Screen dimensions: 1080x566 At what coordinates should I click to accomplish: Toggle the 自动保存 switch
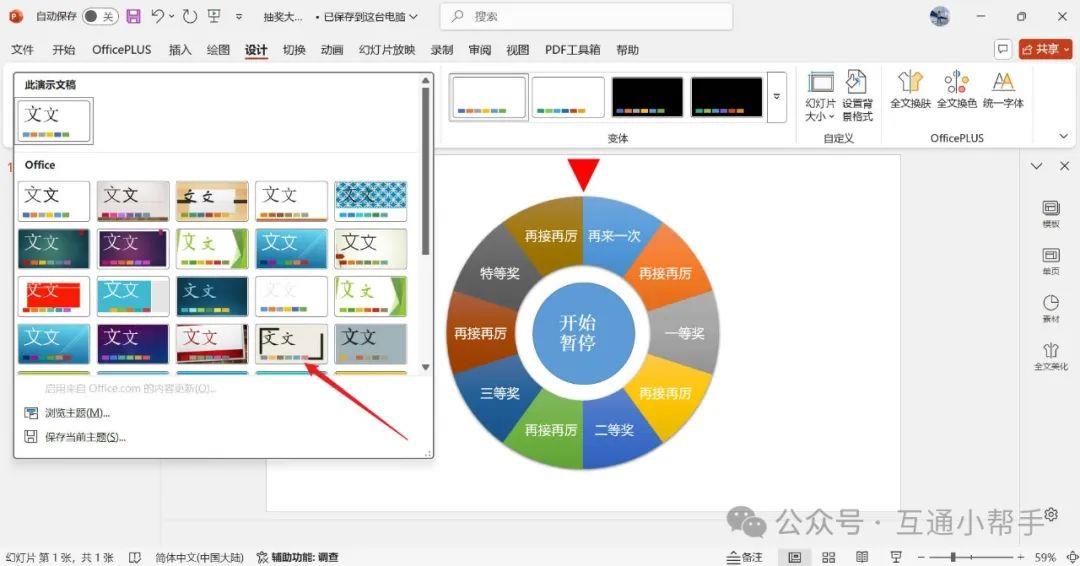(101, 16)
